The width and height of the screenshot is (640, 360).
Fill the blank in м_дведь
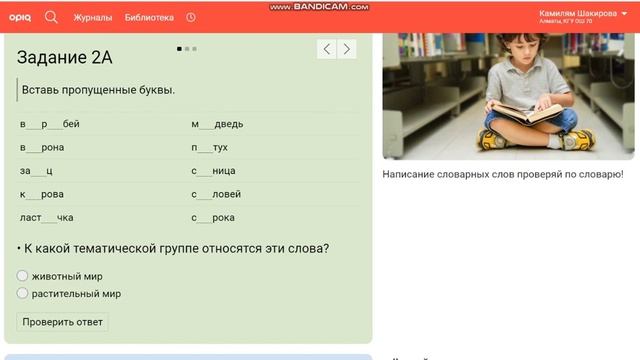pos(207,124)
